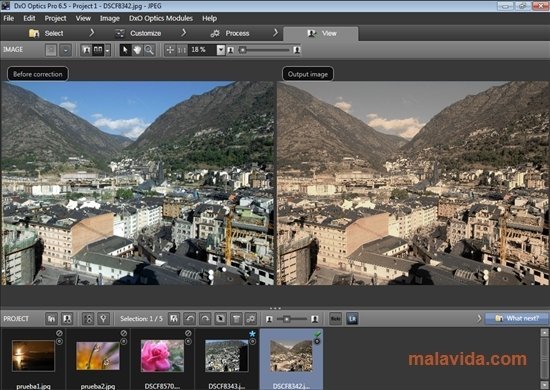This screenshot has width=550, height=390.
Task: Click the 18 % zoom value field
Action: coord(202,50)
